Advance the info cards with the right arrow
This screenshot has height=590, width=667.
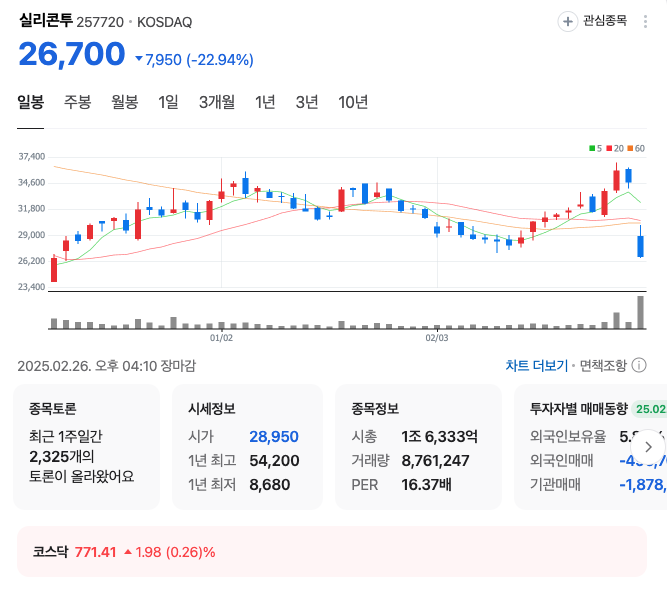pos(648,447)
